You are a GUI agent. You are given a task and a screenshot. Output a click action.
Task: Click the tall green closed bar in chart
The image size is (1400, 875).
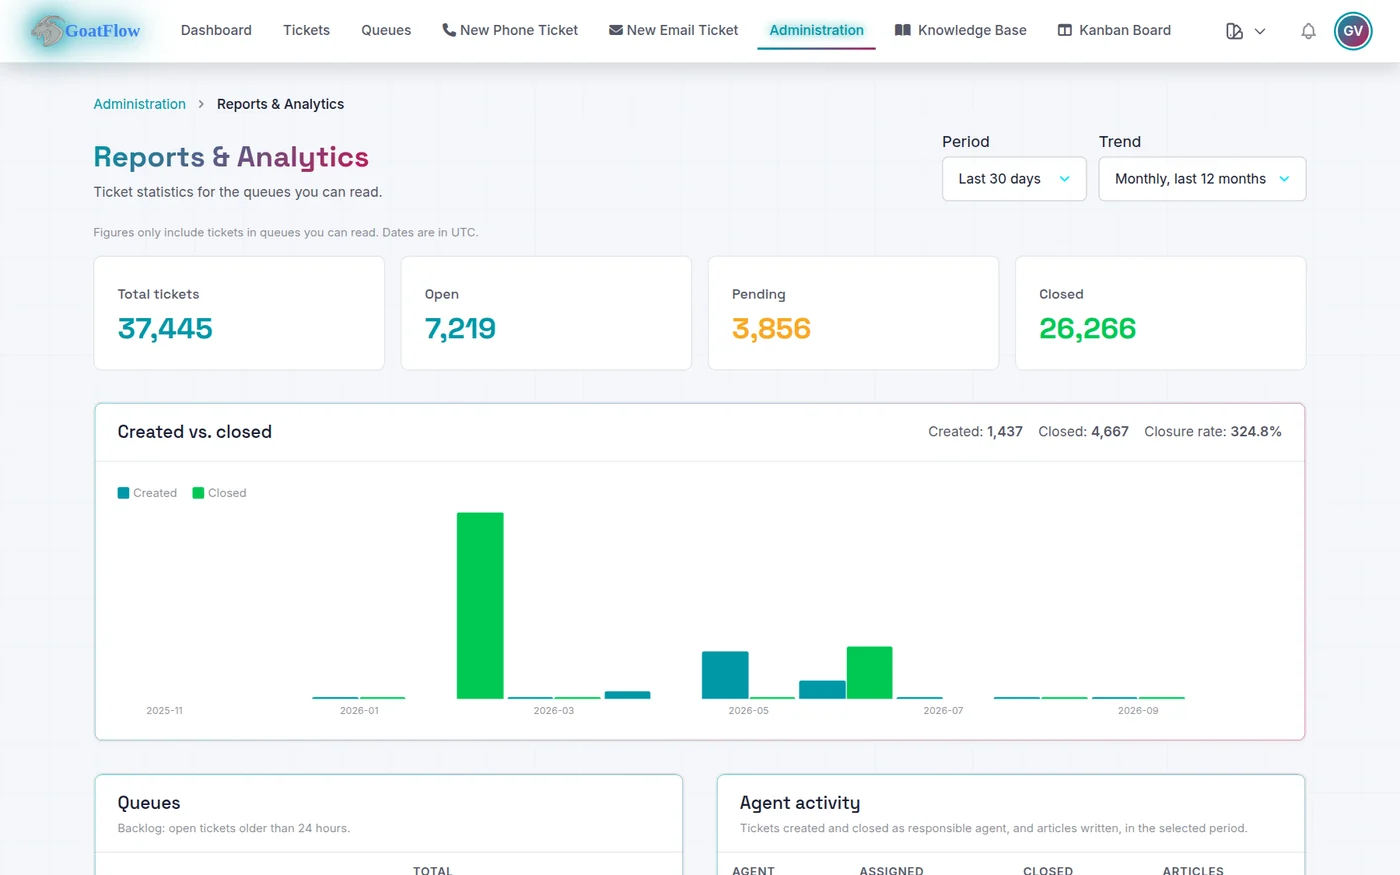pos(480,605)
